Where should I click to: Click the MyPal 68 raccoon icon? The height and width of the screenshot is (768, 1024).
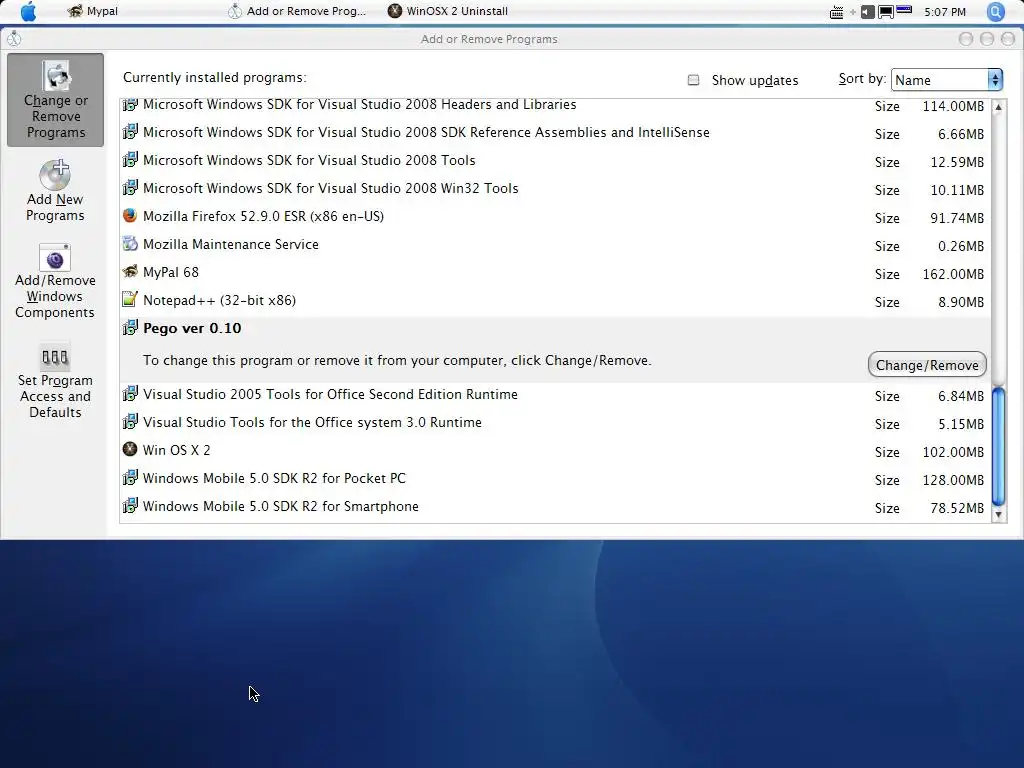tap(130, 272)
